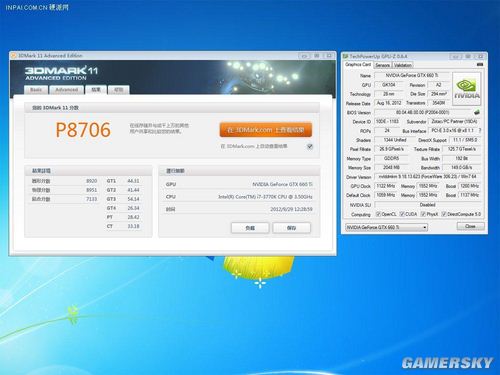The height and width of the screenshot is (375, 500).
Task: Click the GK104 GPU field
Action: 389,85
